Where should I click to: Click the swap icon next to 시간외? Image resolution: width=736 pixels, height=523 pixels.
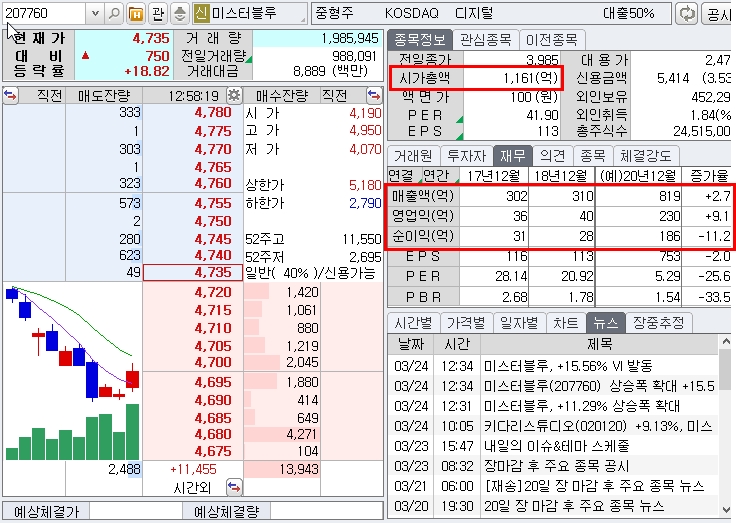click(234, 487)
